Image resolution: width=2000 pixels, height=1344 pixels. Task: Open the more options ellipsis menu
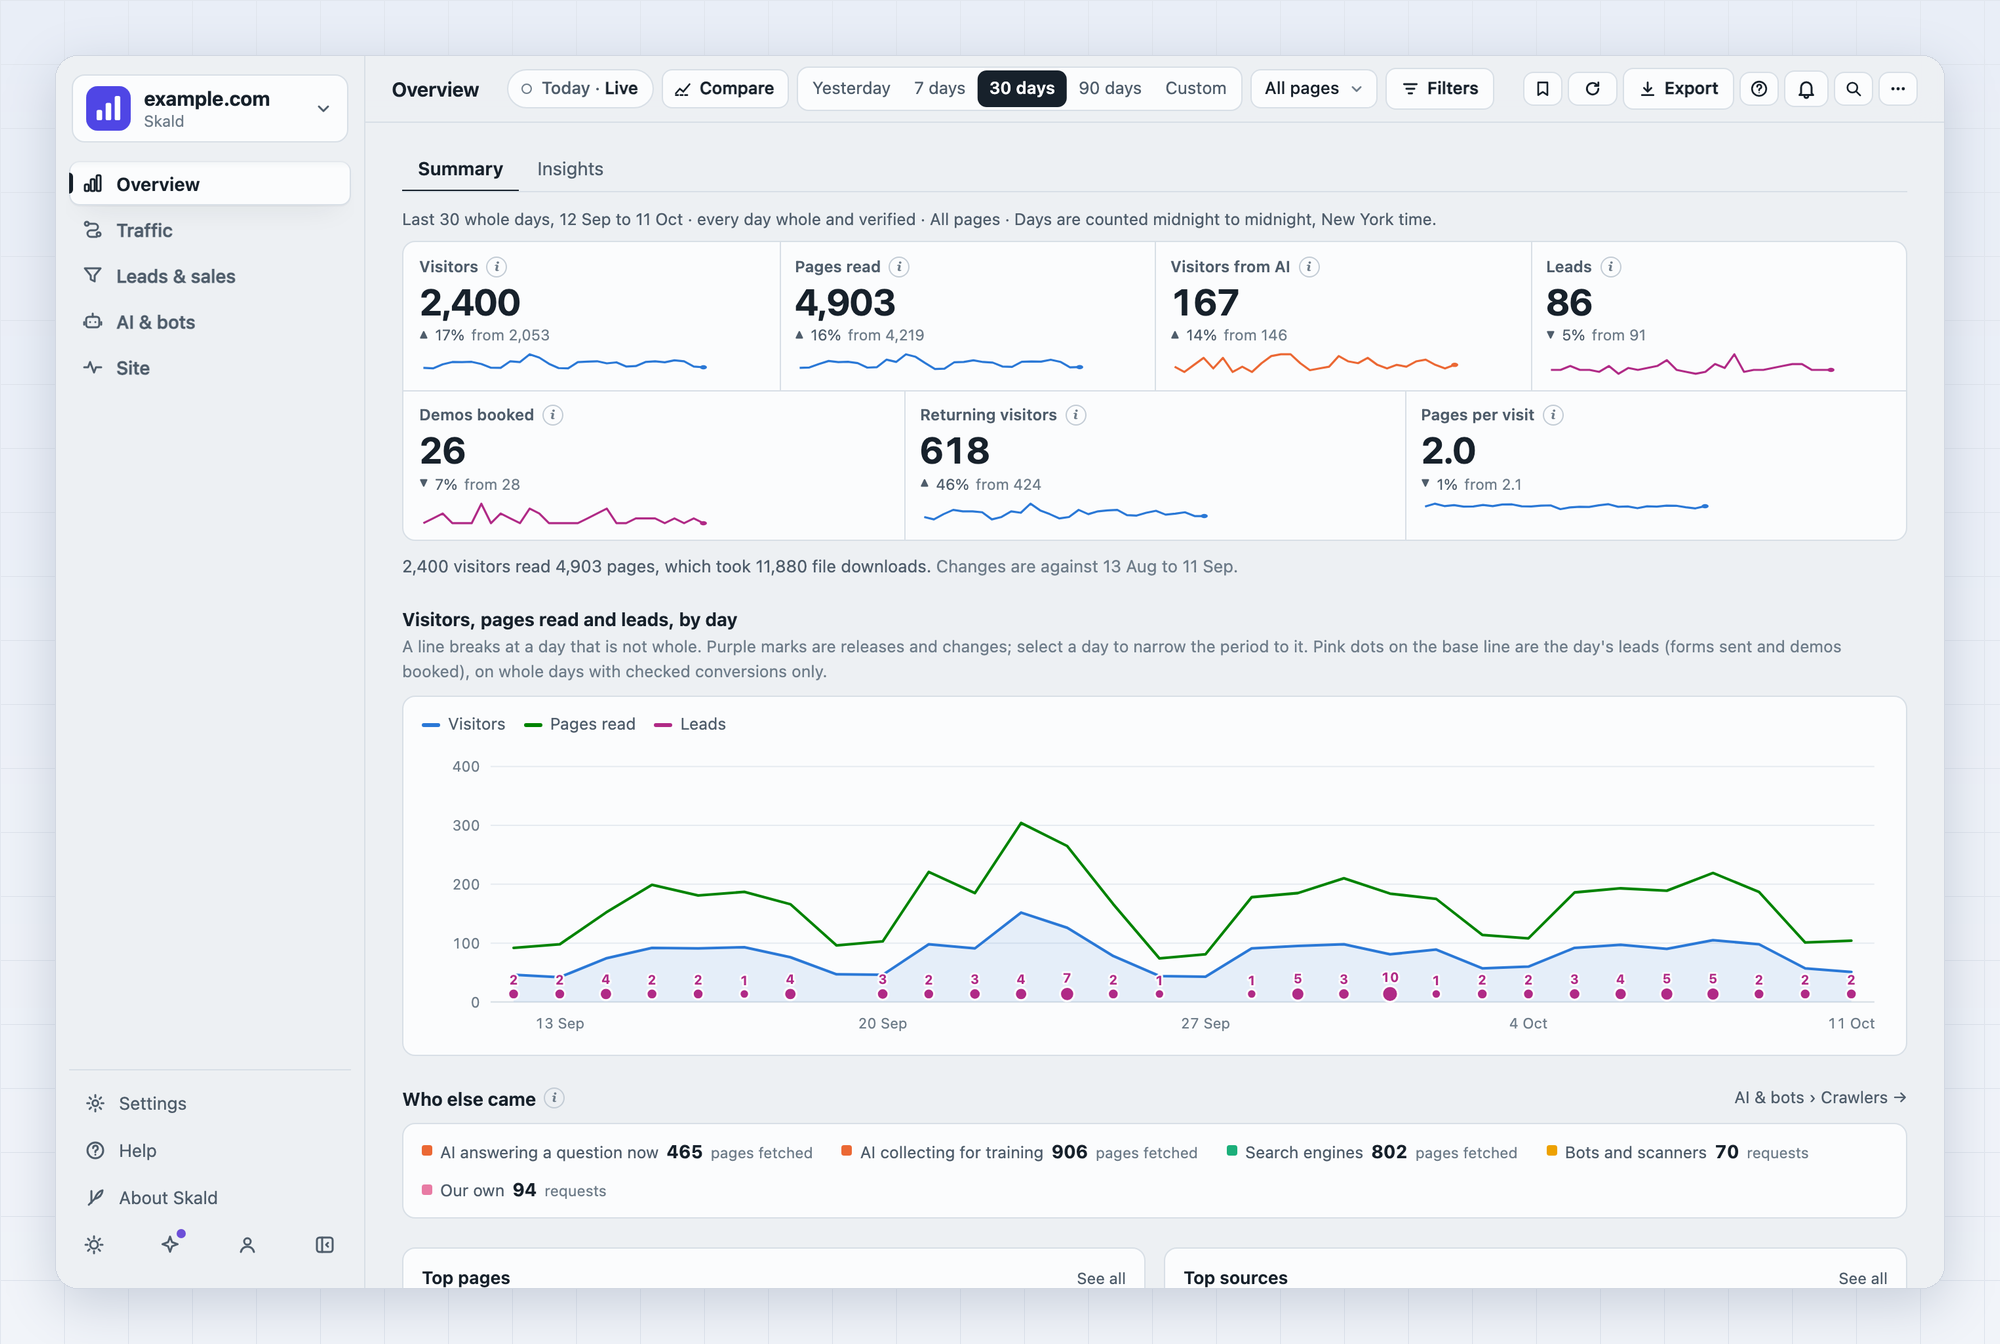(x=1898, y=89)
